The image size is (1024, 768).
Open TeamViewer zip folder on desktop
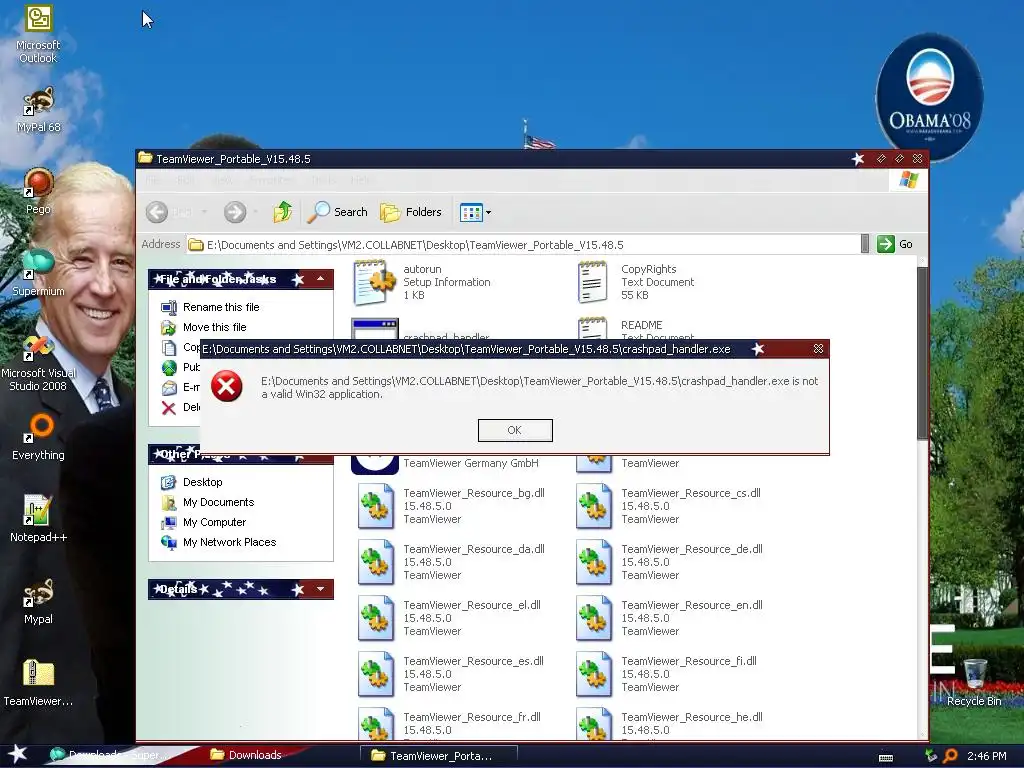38,683
